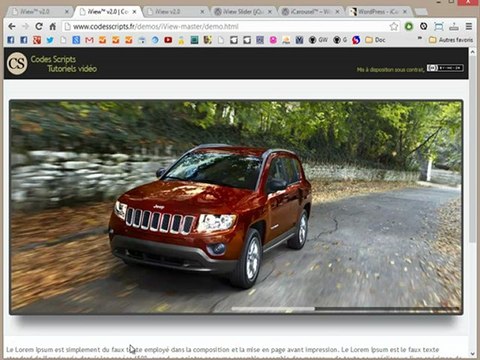Select the active iView v2.0 | Co tab
The image size is (480, 360).
107,12
